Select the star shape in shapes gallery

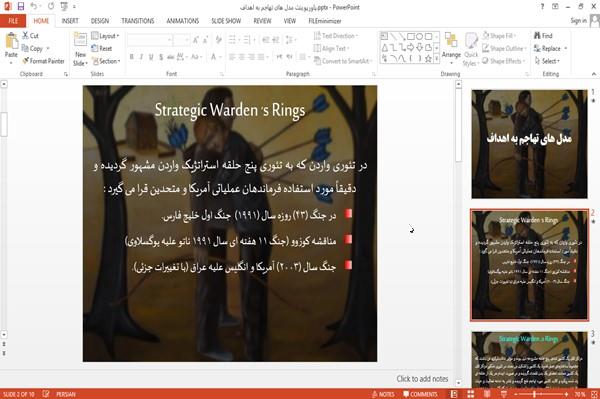click(428, 59)
